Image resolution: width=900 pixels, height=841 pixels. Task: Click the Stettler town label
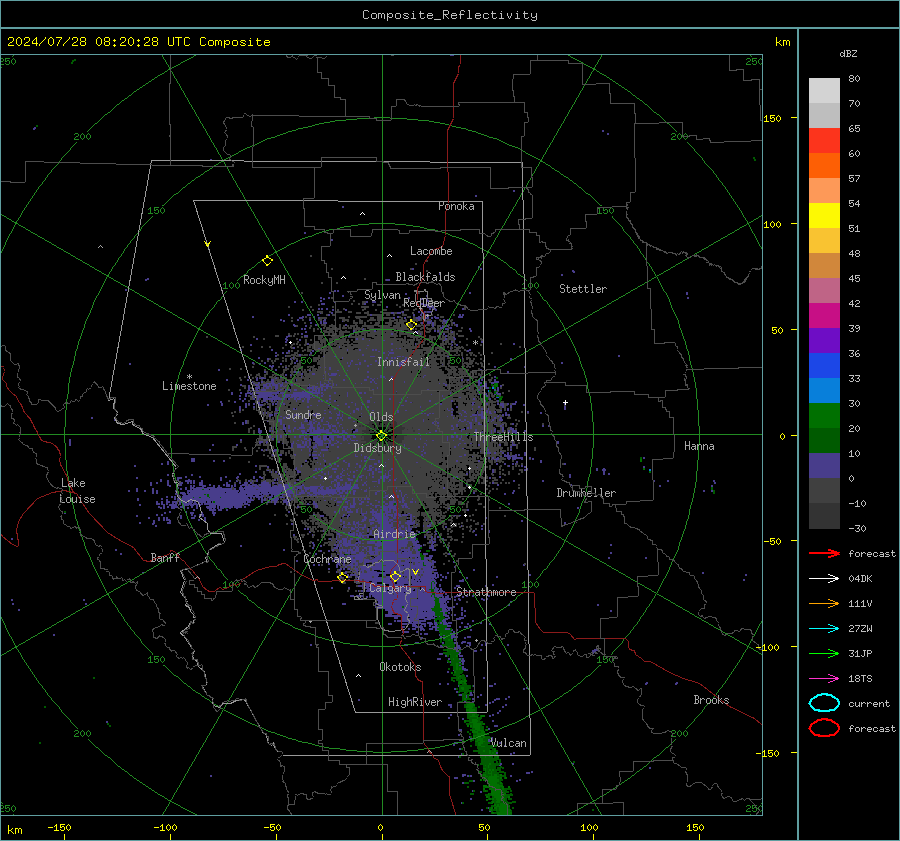(x=583, y=289)
